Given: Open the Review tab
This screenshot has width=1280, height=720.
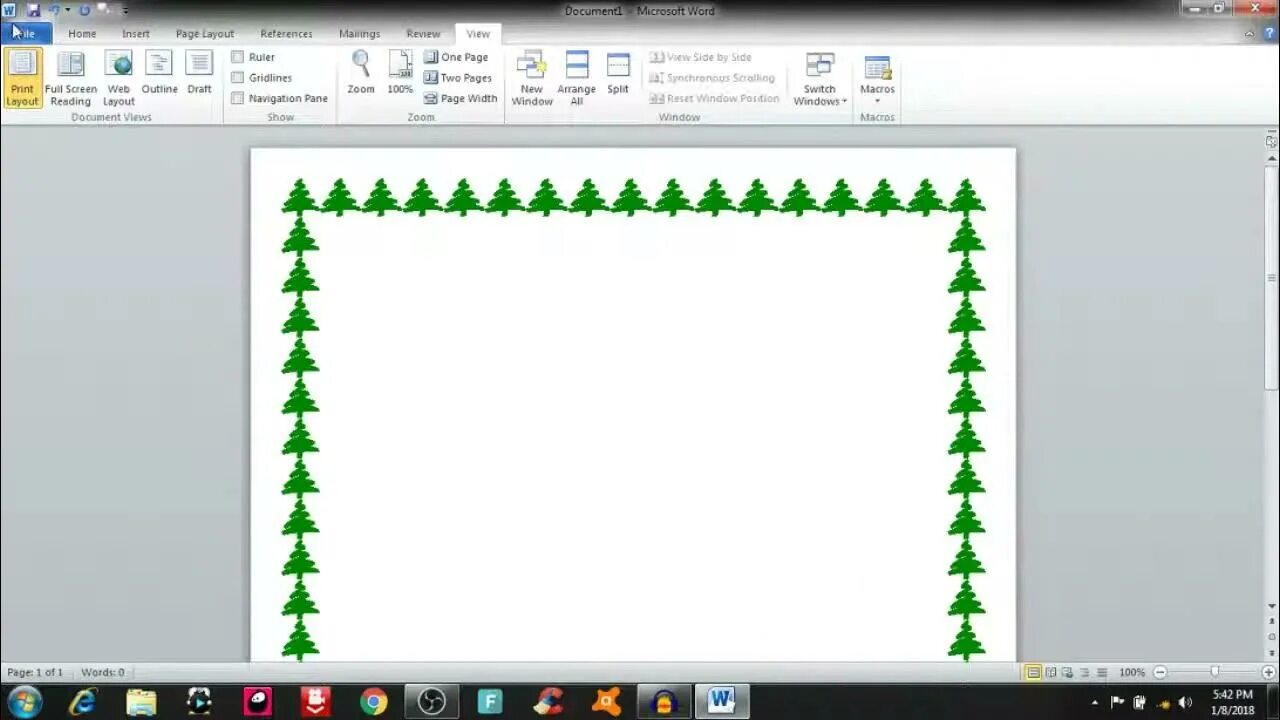Looking at the screenshot, I should (x=423, y=34).
